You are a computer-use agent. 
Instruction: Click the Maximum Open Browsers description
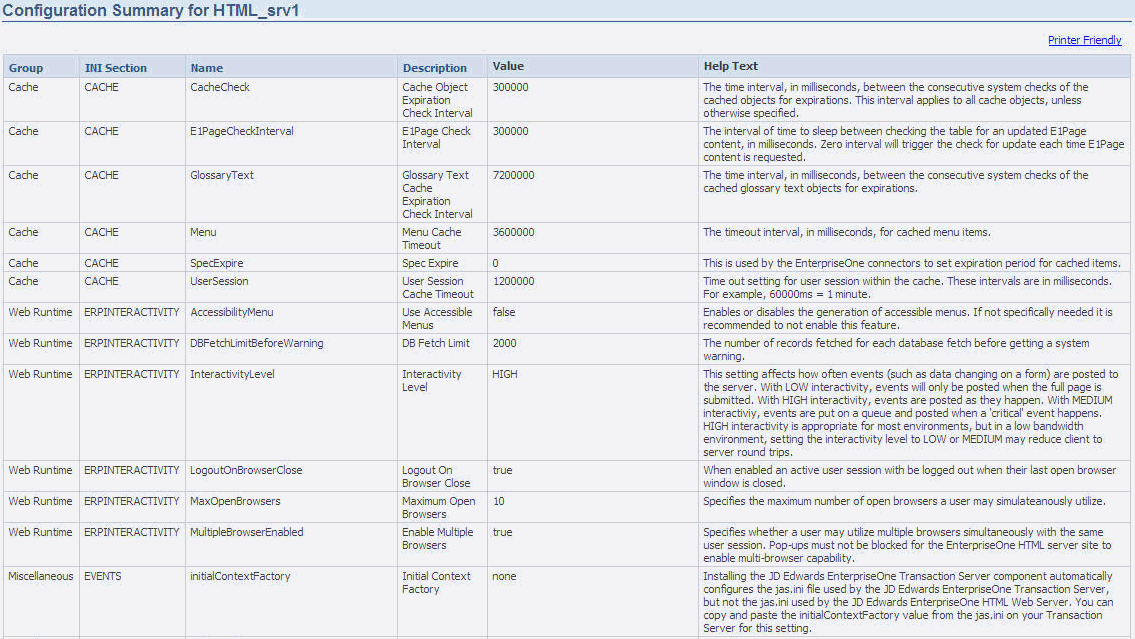pyautogui.click(x=439, y=507)
